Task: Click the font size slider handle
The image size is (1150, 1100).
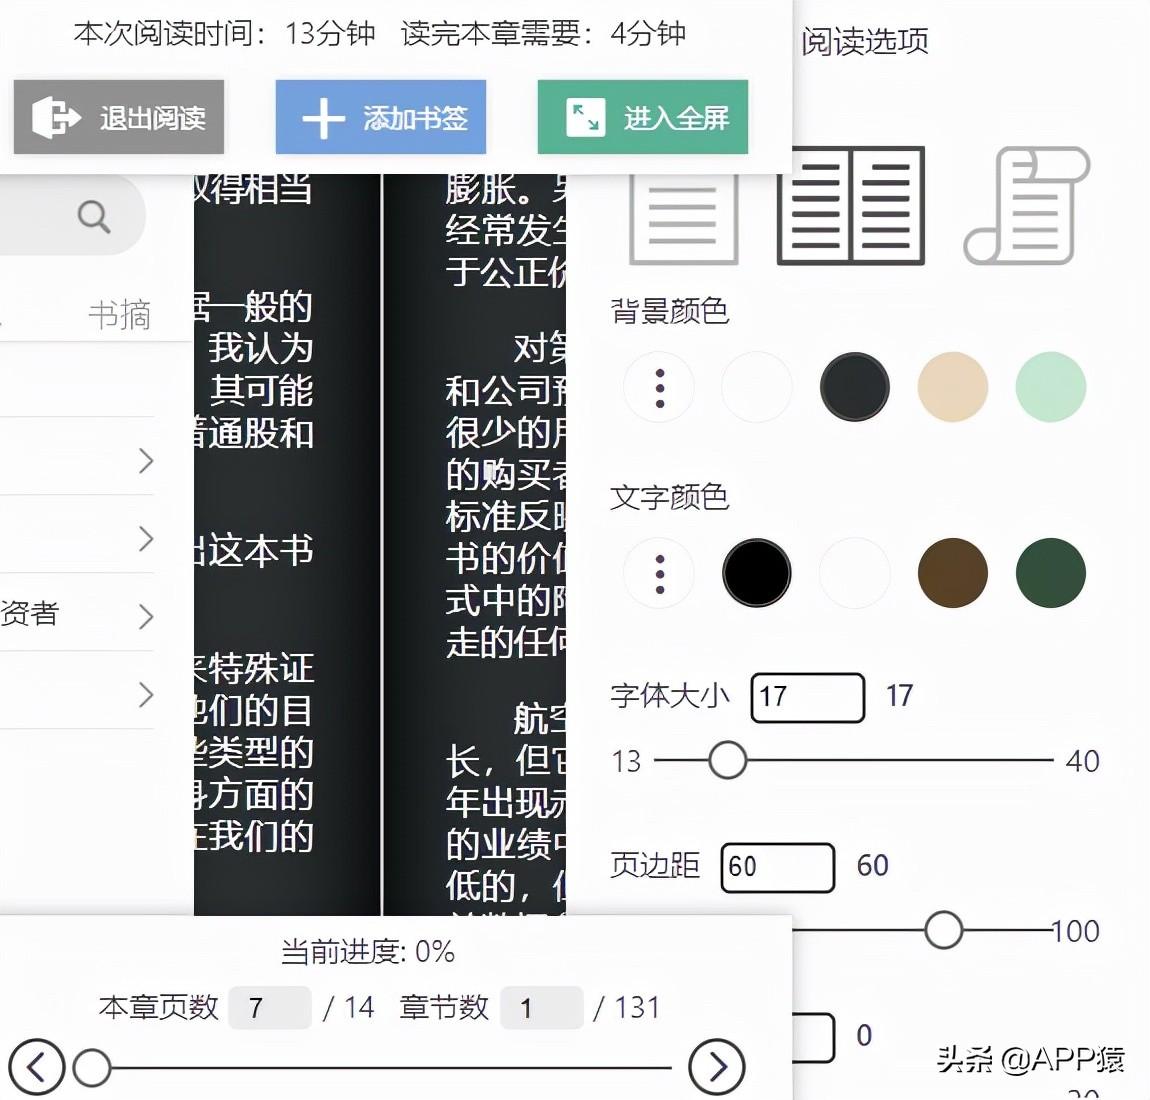Action: point(727,761)
